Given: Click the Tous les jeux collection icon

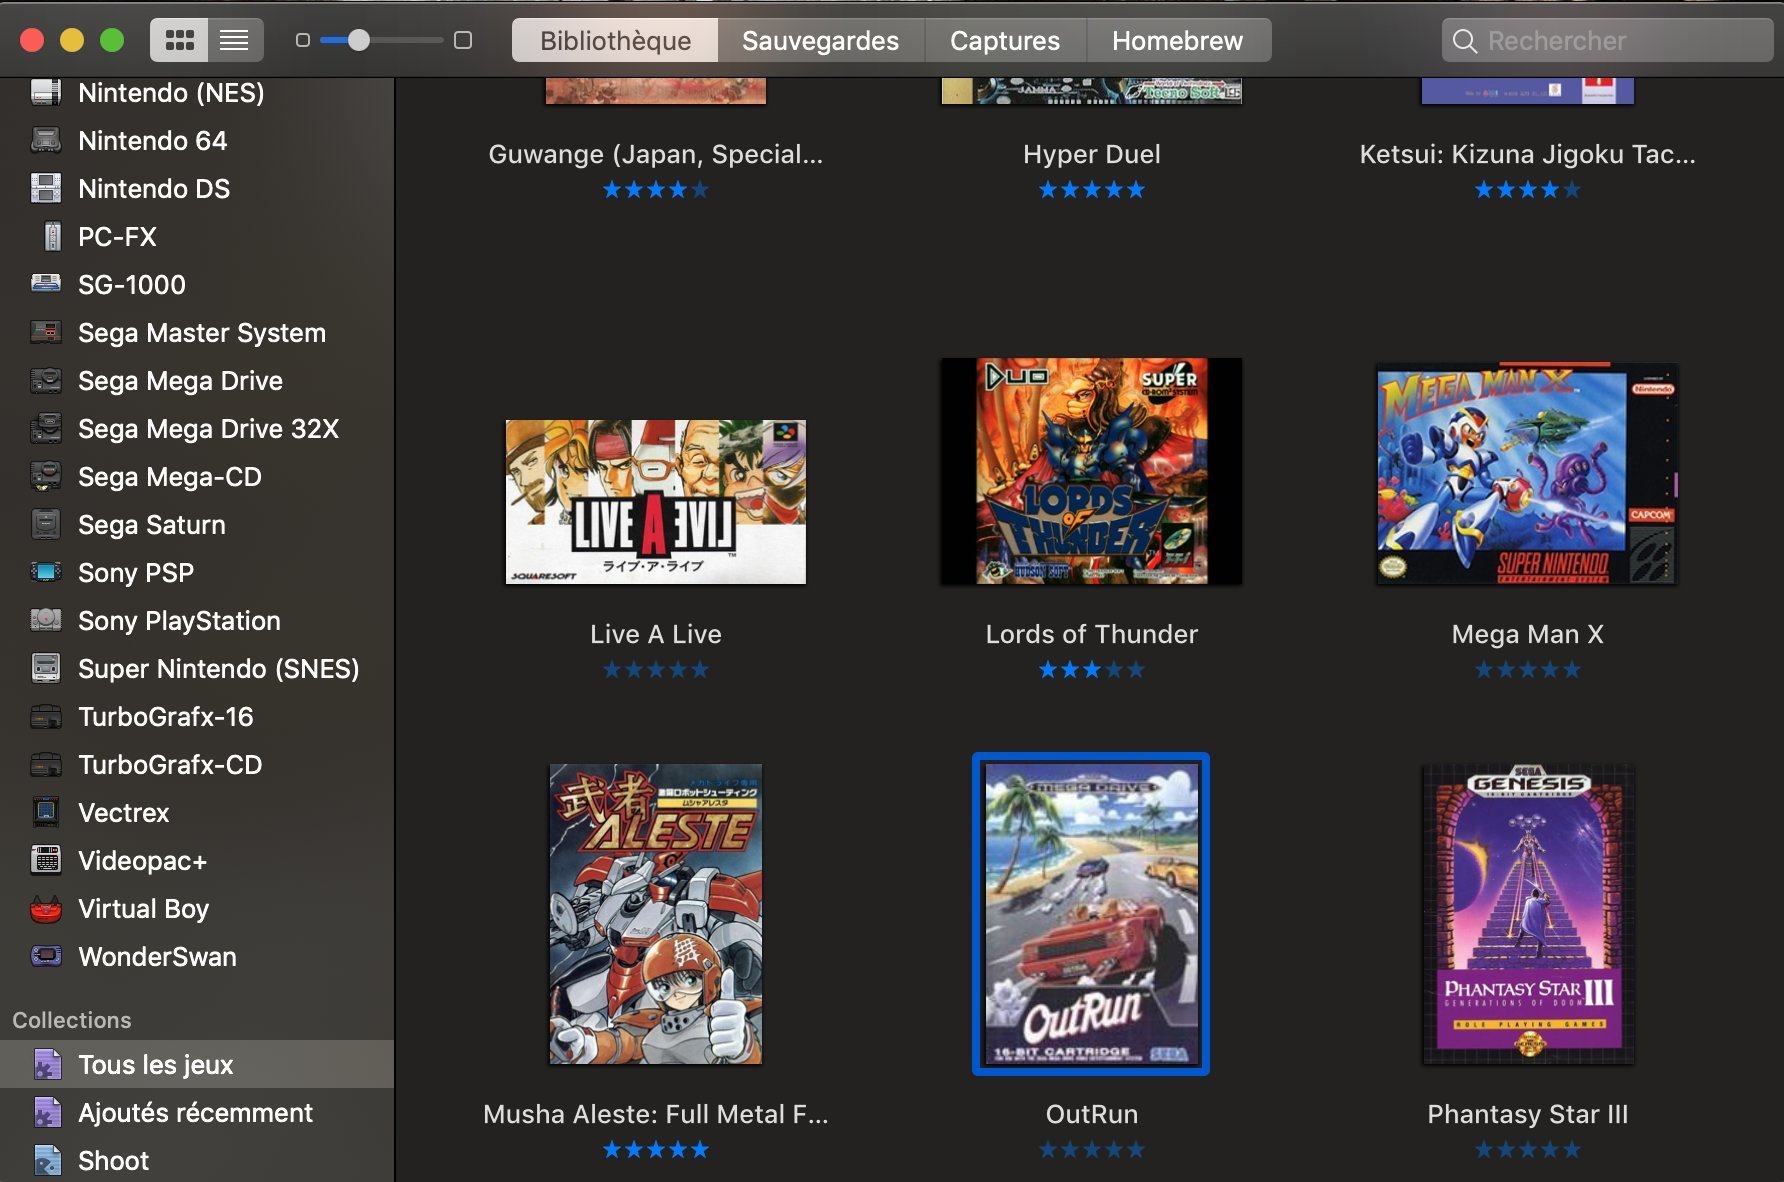Looking at the screenshot, I should [46, 1064].
